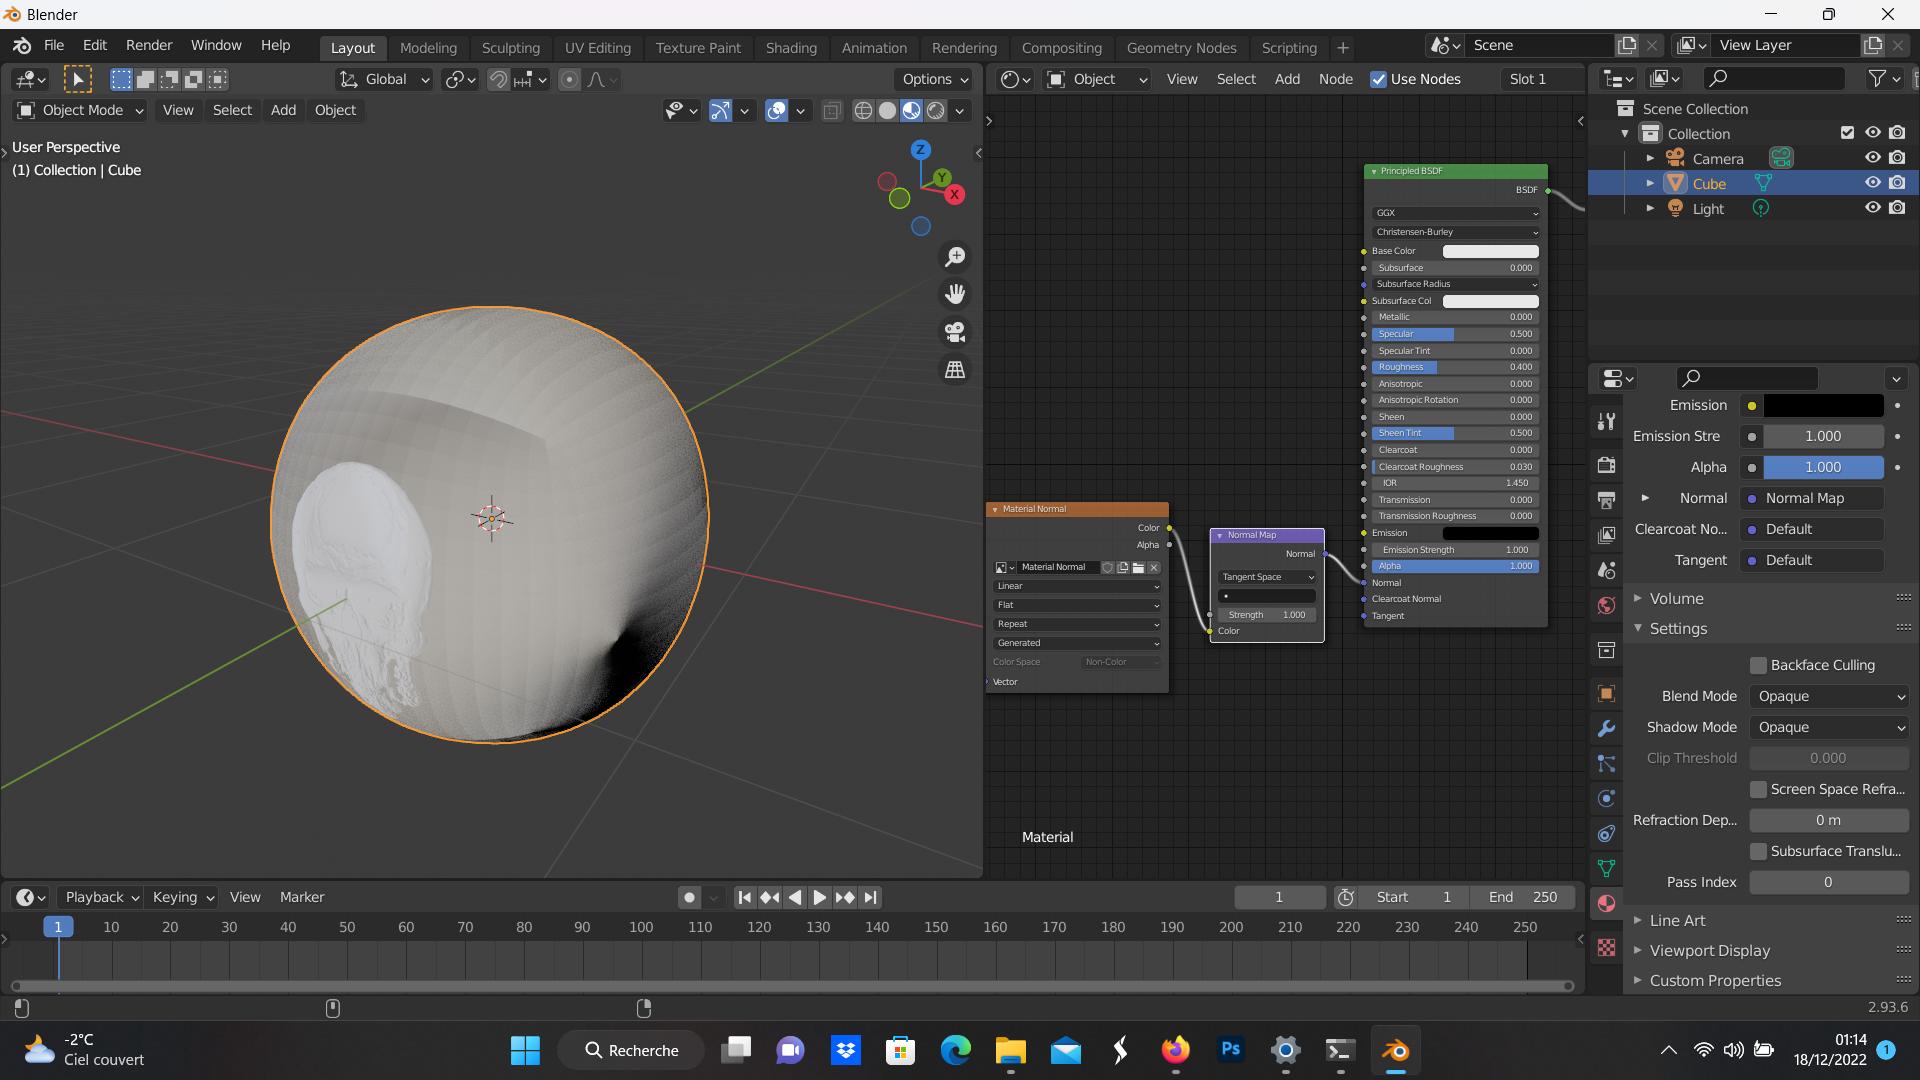Open the Object Data mesh properties tab

tap(1606, 868)
